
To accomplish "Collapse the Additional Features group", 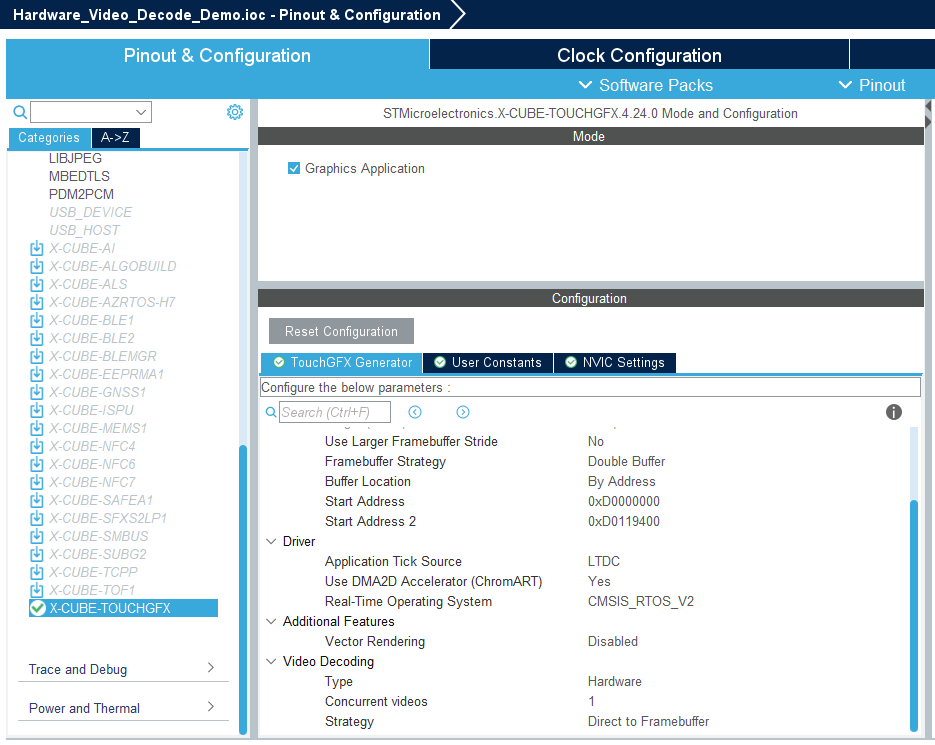I will pos(271,622).
